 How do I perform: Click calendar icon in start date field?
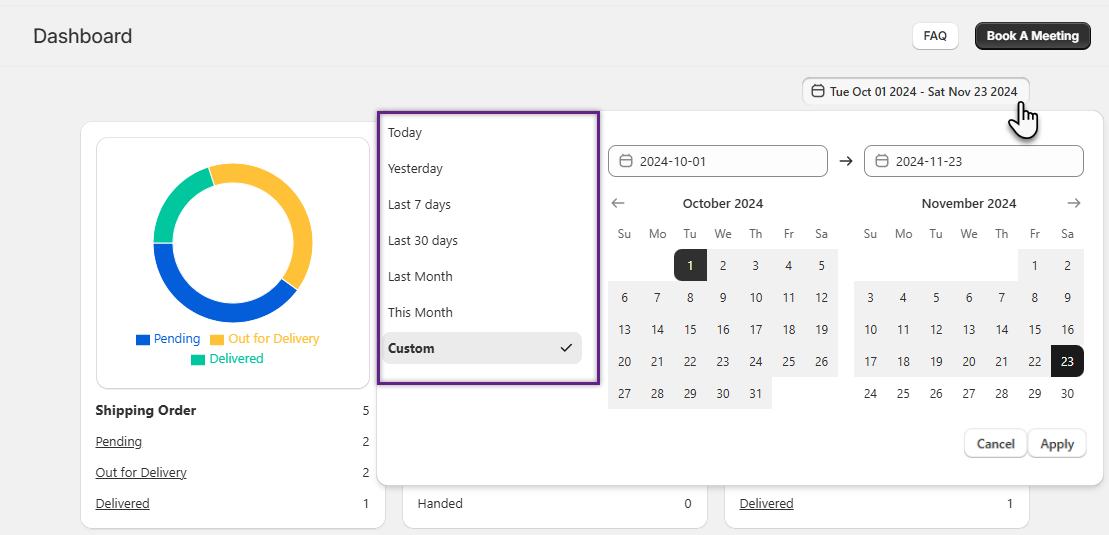click(x=627, y=161)
